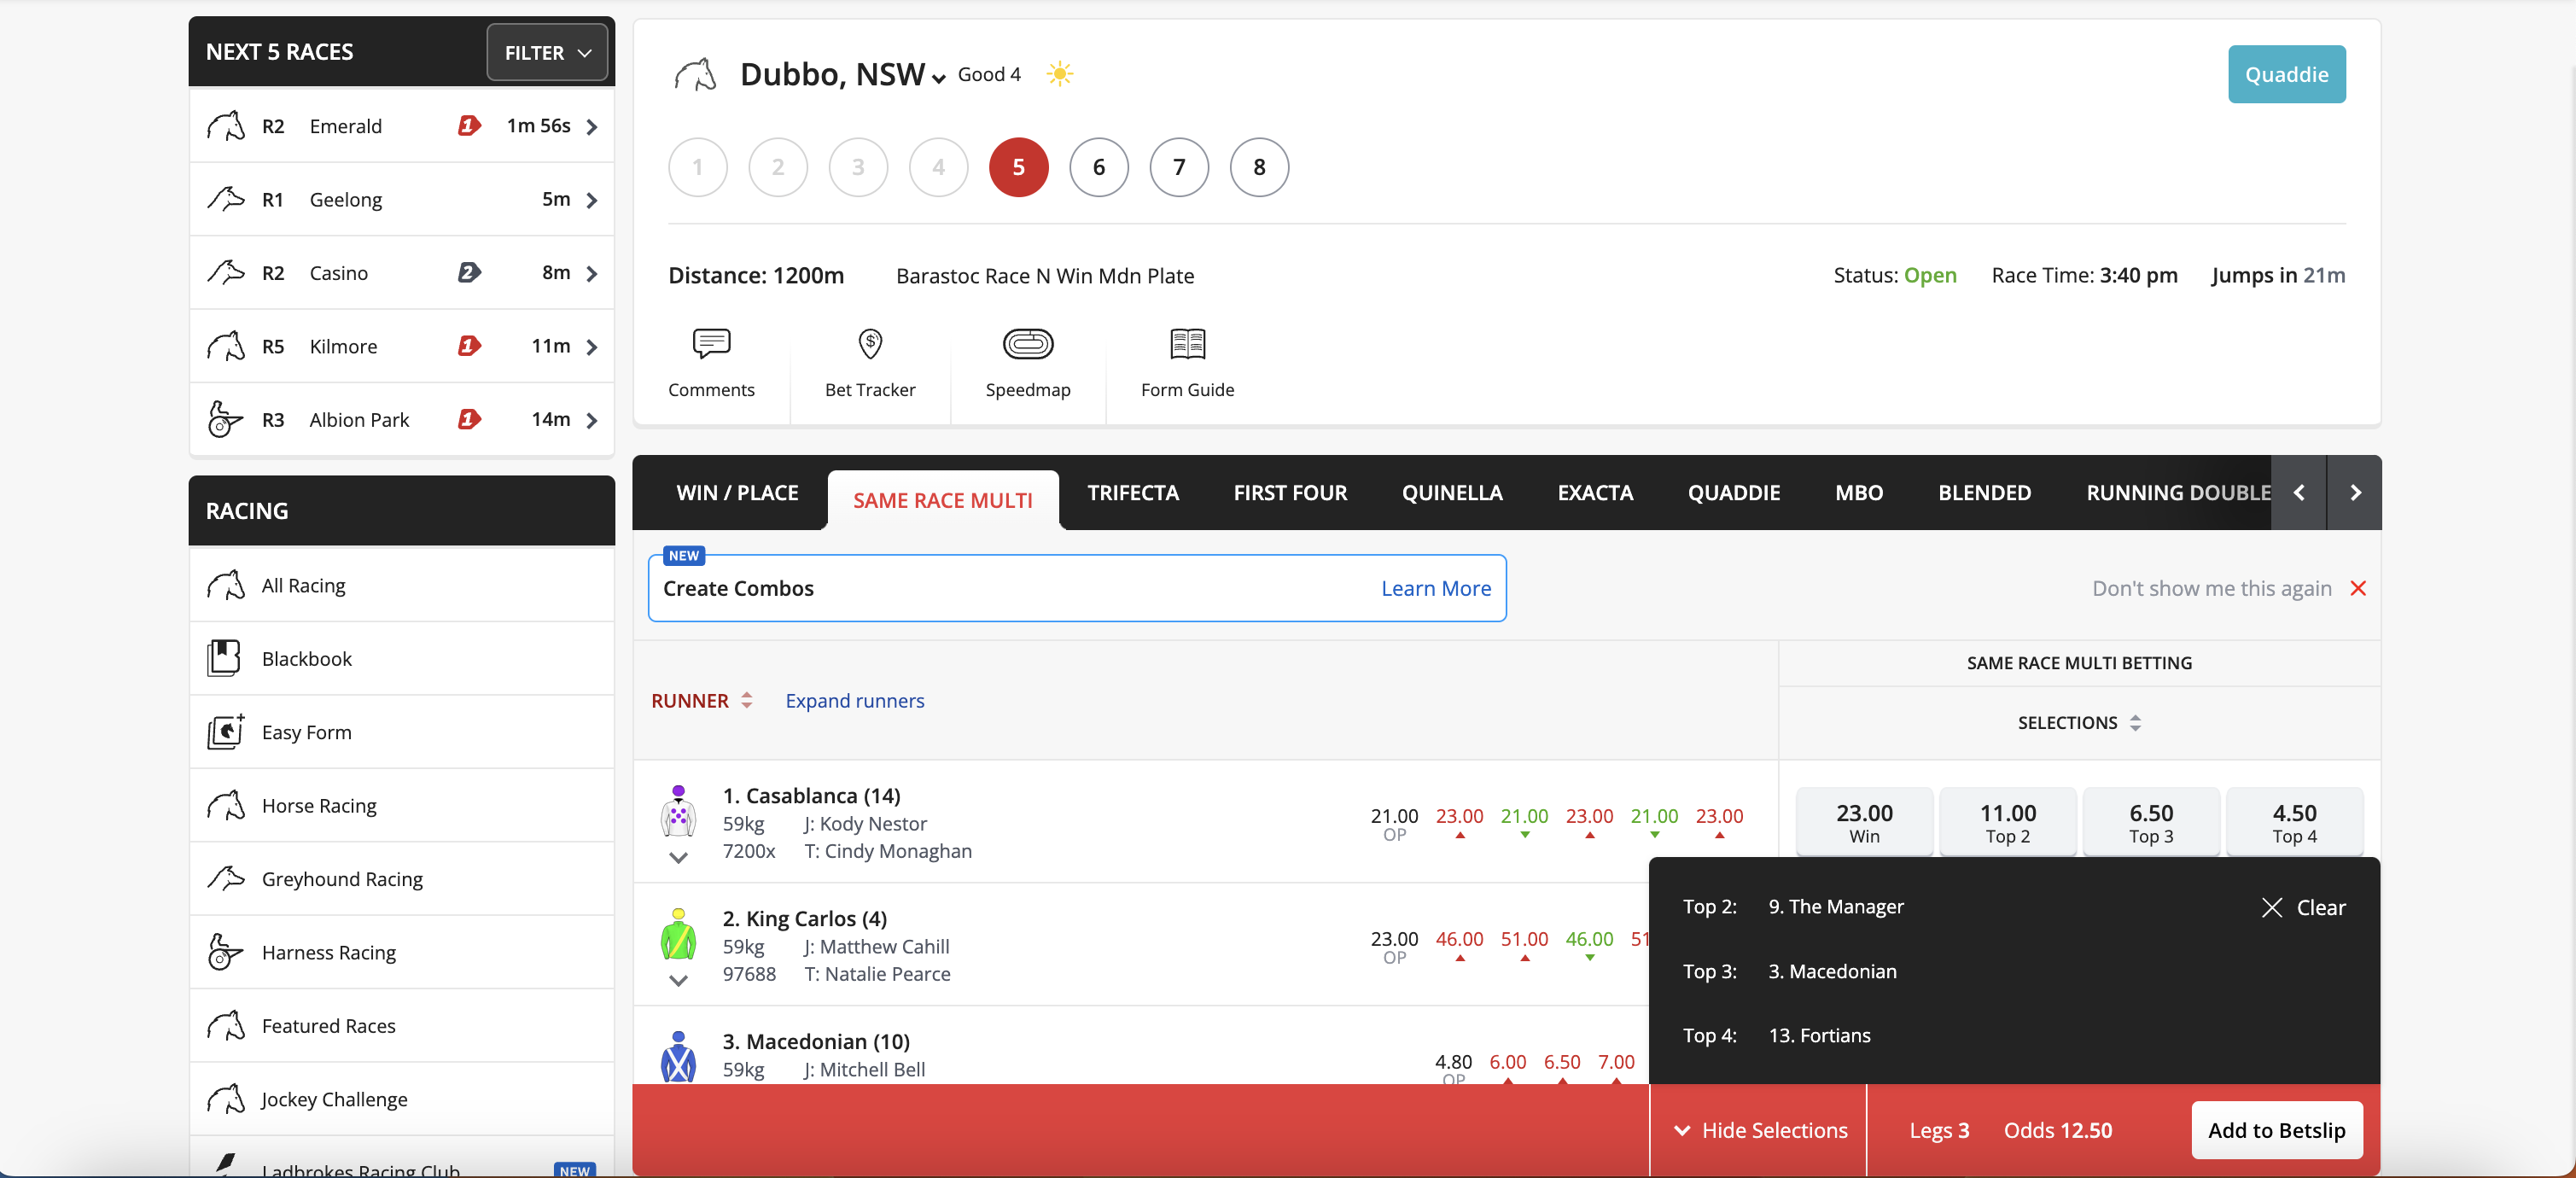The image size is (2576, 1178).
Task: Switch to the WIN / PLACE tab
Action: point(737,492)
